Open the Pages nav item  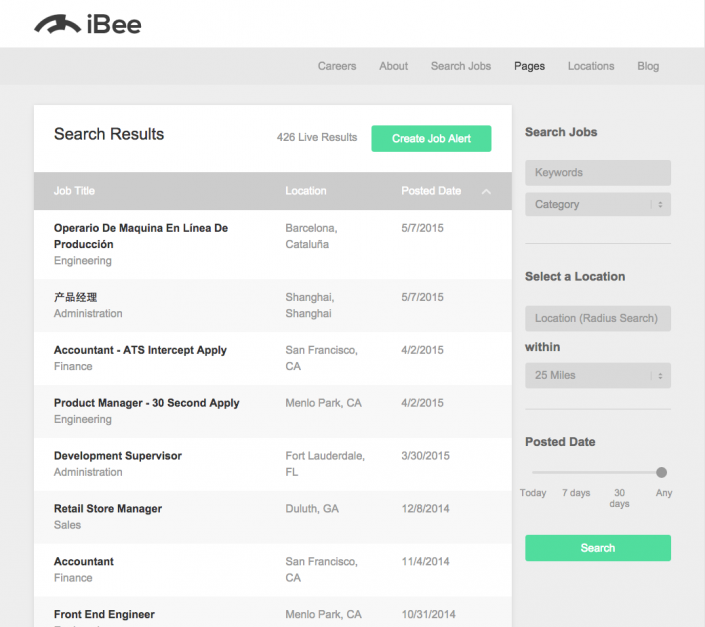(x=529, y=66)
